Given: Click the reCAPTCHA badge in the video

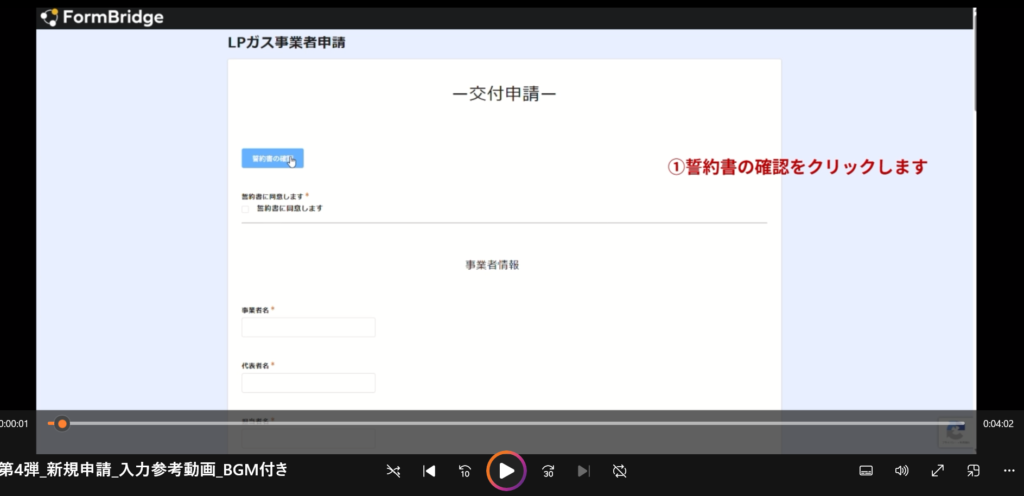Looking at the screenshot, I should pyautogui.click(x=955, y=432).
